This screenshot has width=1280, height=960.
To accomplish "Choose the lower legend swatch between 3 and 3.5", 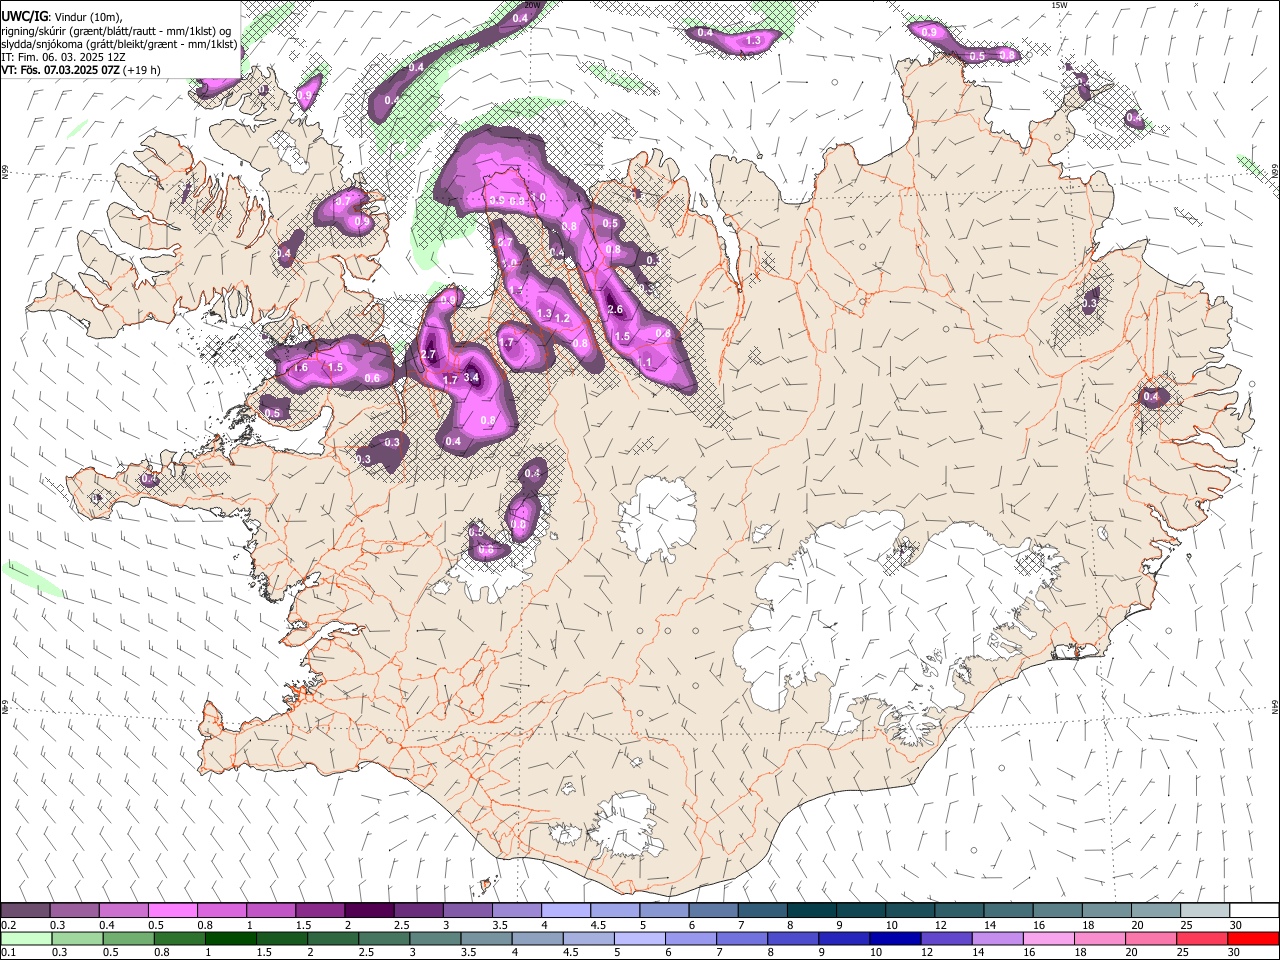I will [436, 938].
